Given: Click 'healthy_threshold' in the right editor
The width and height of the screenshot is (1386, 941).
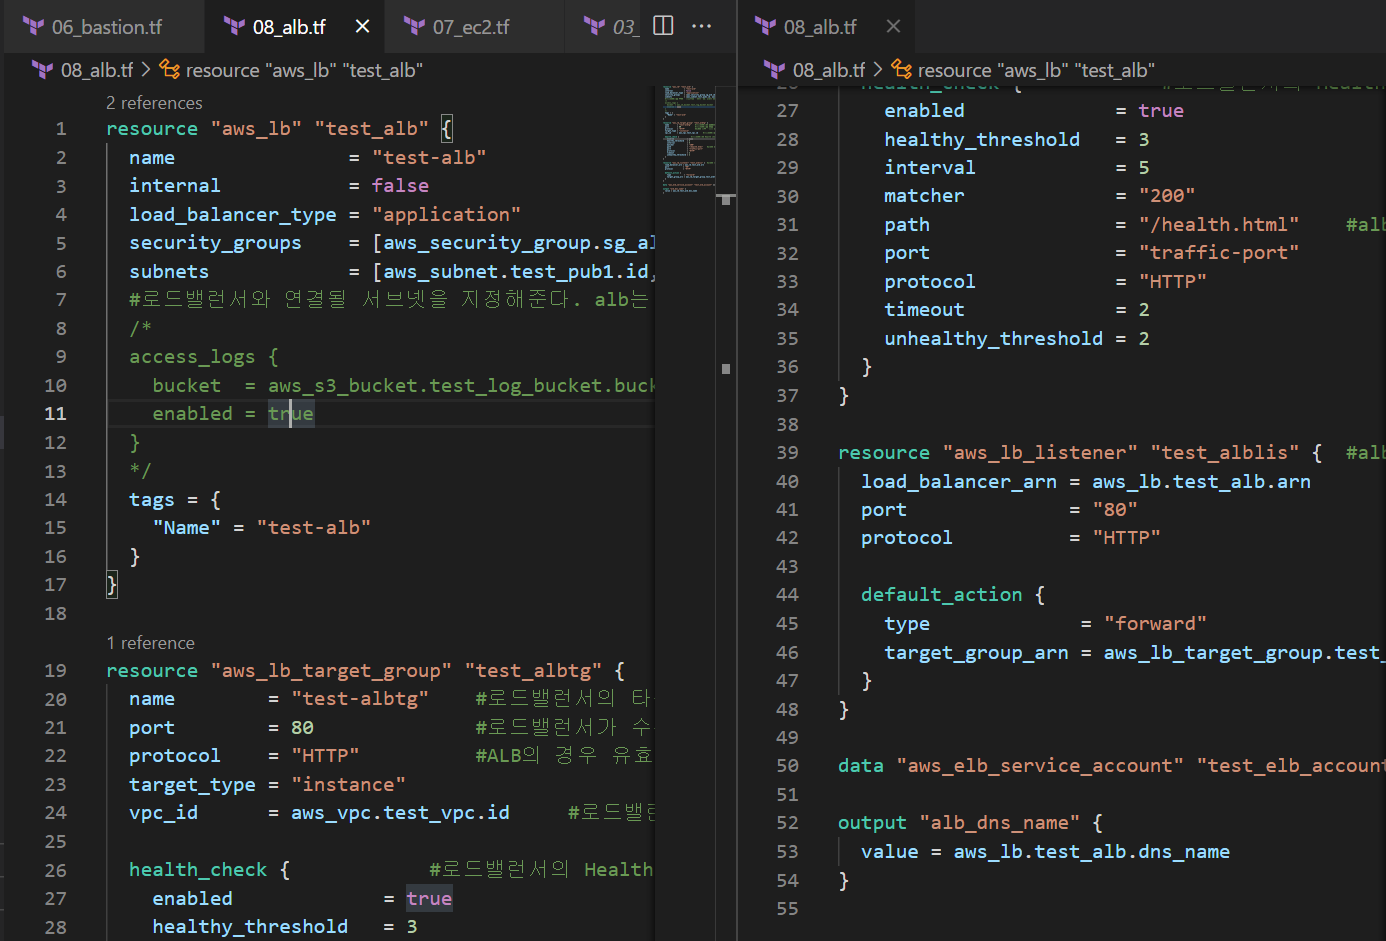Looking at the screenshot, I should click(982, 140).
